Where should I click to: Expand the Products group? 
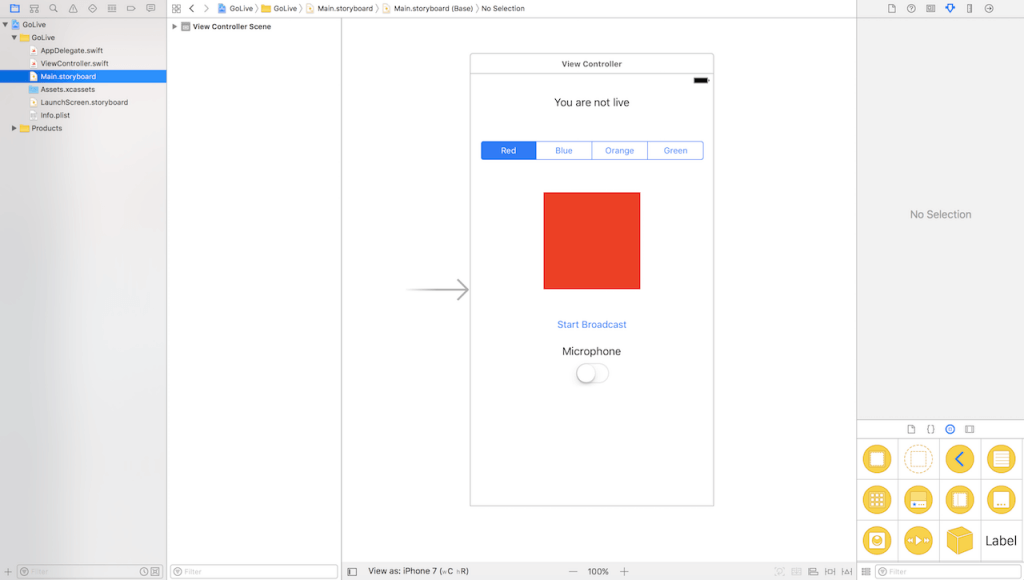tap(14, 127)
